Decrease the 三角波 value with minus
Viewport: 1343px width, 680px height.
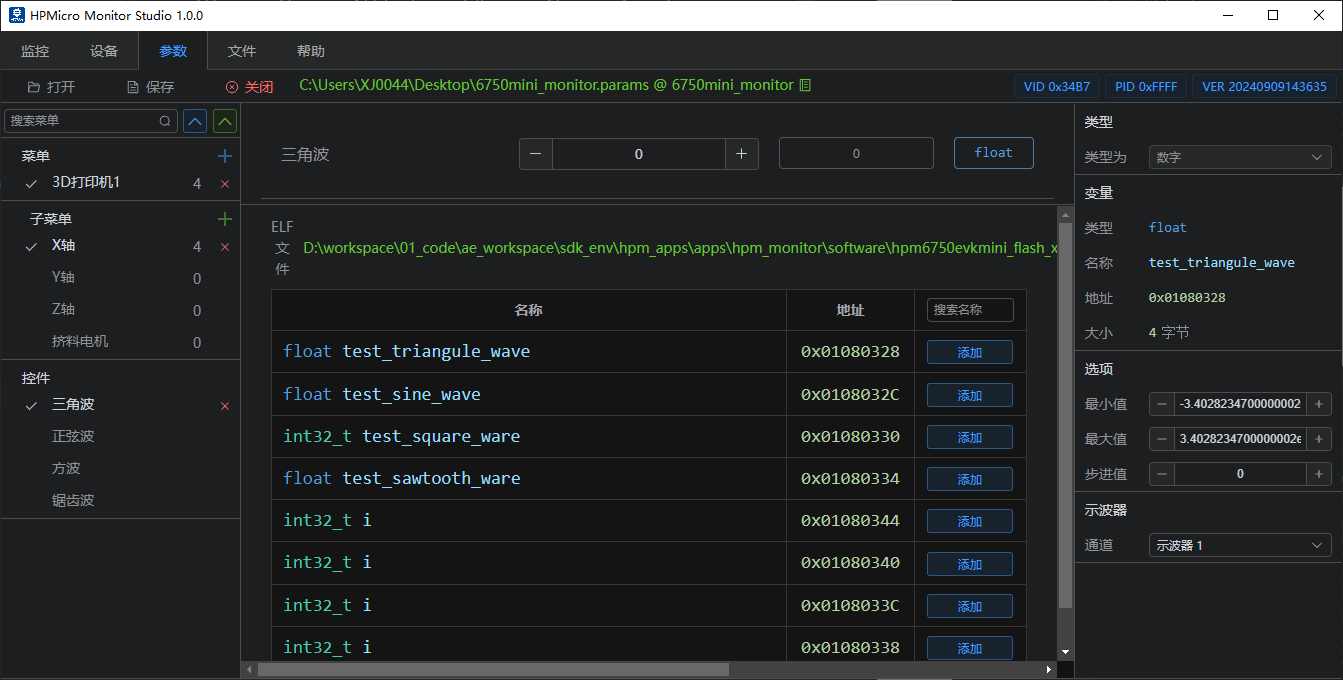536,154
